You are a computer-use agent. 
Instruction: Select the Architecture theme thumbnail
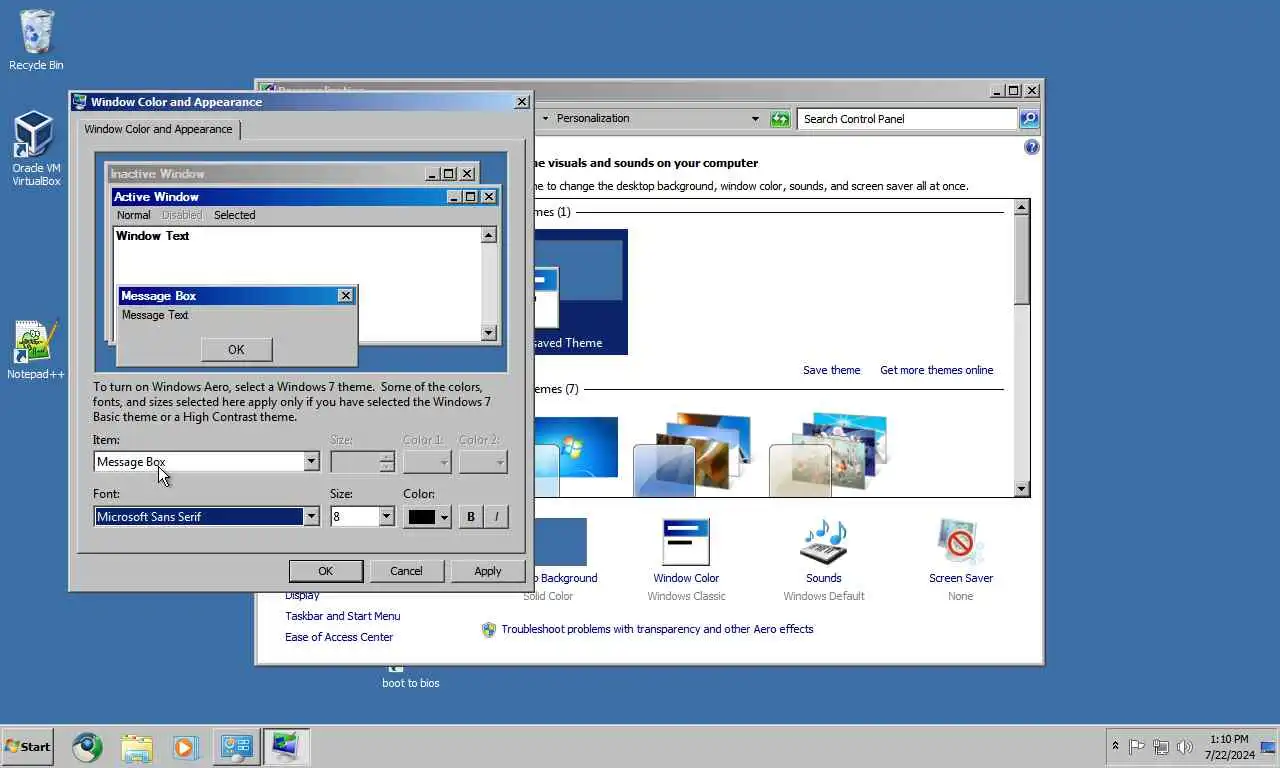pos(692,455)
